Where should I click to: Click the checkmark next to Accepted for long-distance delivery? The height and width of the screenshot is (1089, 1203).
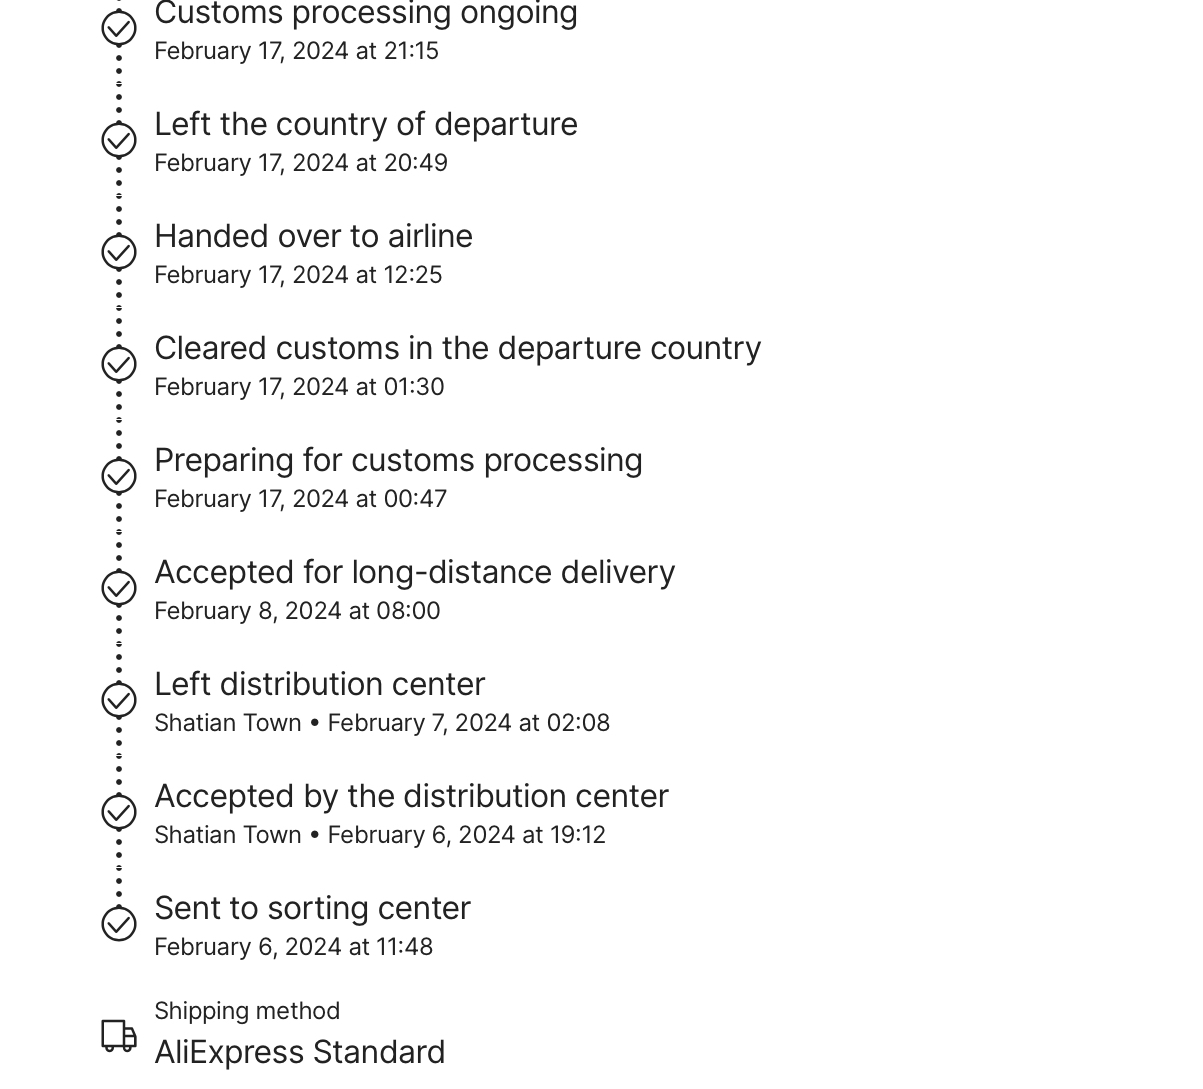point(119,588)
